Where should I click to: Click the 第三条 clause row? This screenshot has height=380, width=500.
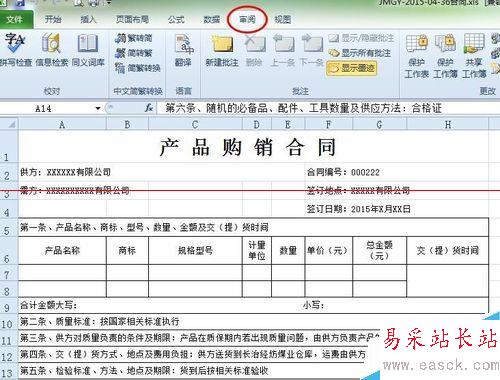point(199,338)
